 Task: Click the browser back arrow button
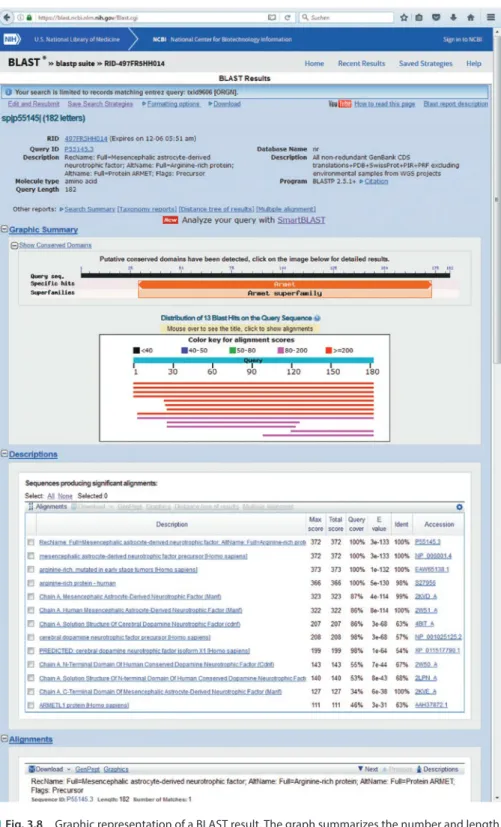[6, 17]
